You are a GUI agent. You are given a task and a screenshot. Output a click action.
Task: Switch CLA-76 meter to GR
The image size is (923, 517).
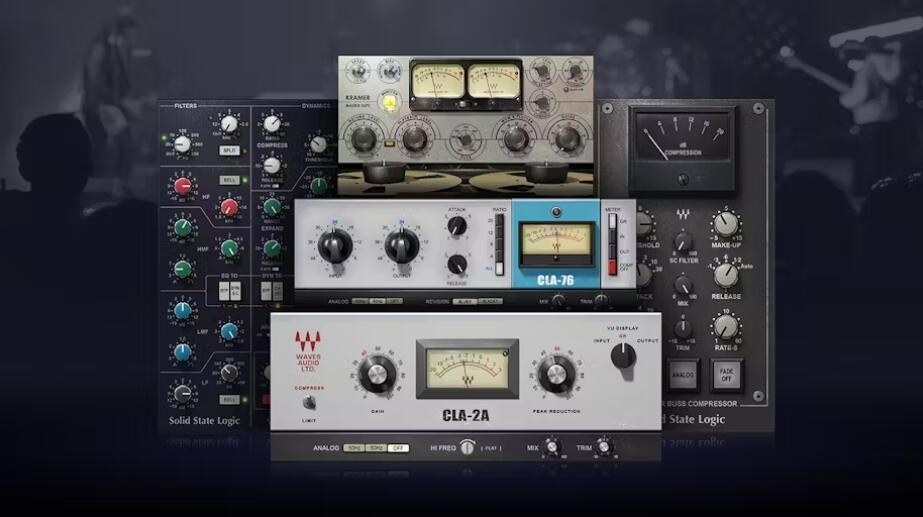point(612,221)
